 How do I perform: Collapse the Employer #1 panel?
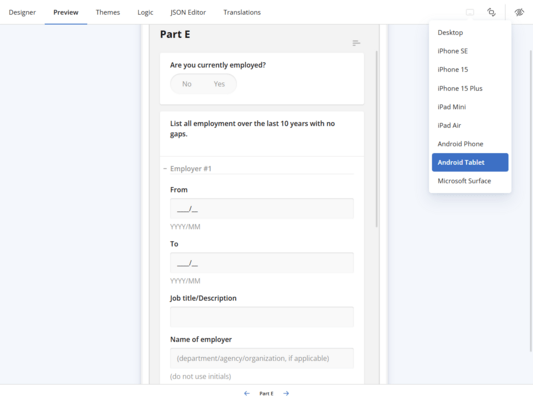(x=165, y=169)
